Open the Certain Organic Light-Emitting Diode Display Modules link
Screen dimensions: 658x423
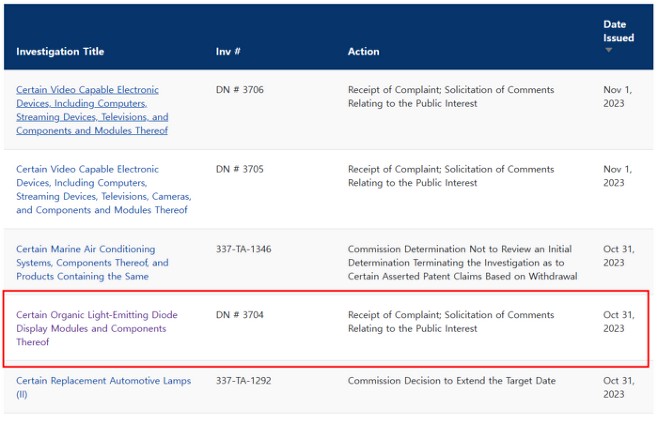97,328
